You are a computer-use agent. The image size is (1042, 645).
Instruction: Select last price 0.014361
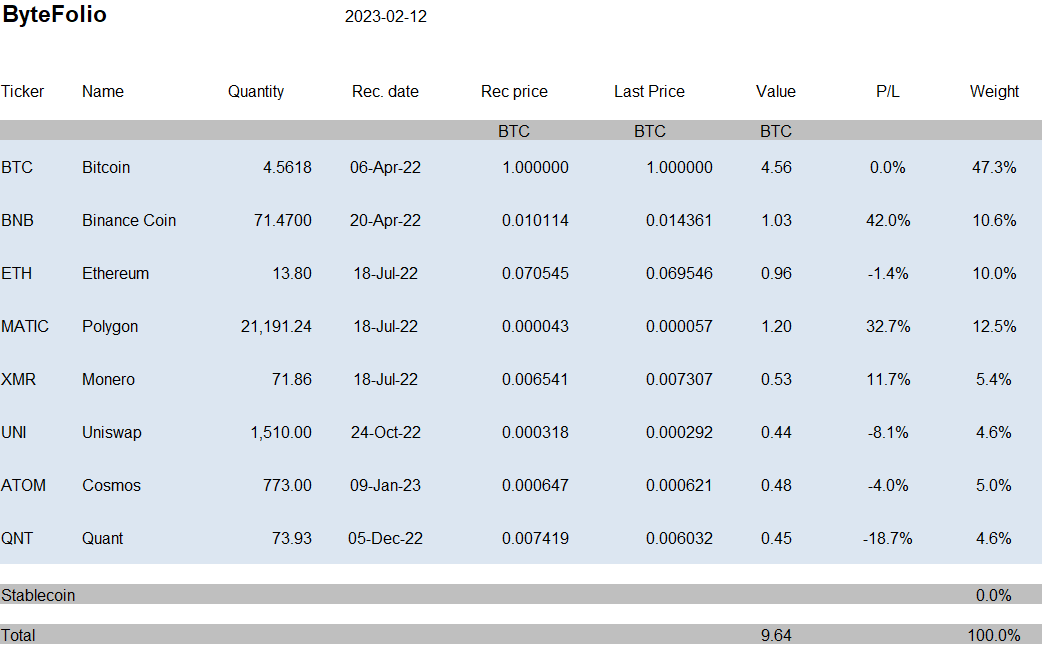679,221
